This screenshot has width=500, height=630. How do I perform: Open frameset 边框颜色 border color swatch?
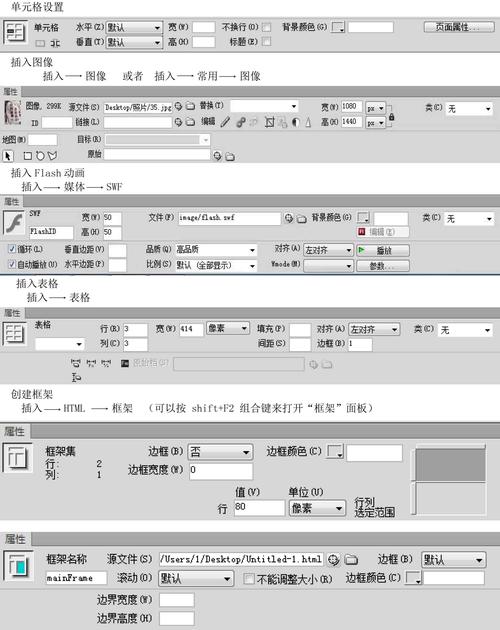click(334, 452)
